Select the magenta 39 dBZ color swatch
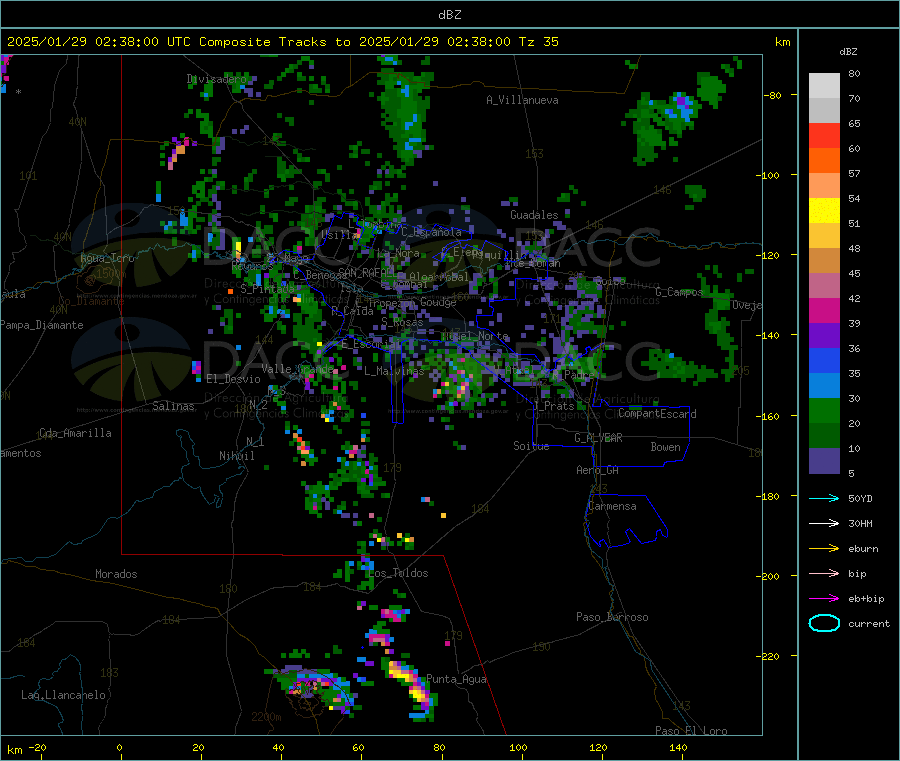900x761 pixels. (824, 310)
